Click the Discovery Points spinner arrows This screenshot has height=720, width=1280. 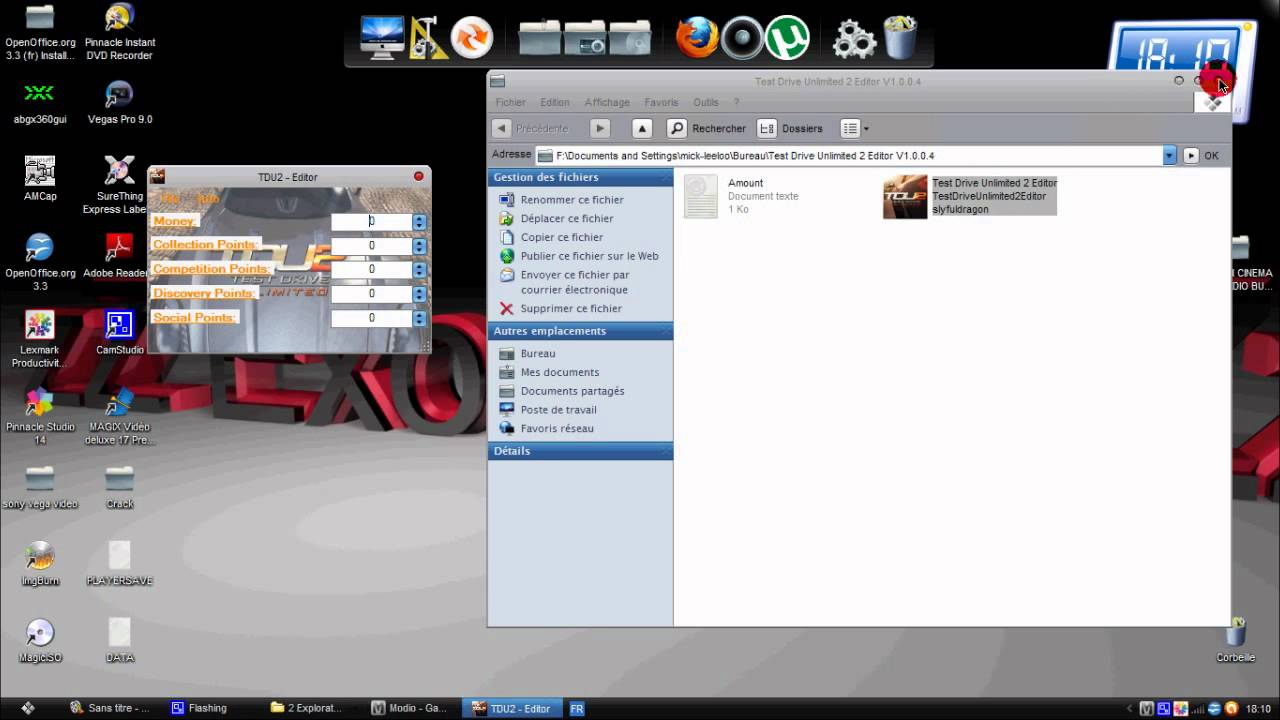(419, 294)
